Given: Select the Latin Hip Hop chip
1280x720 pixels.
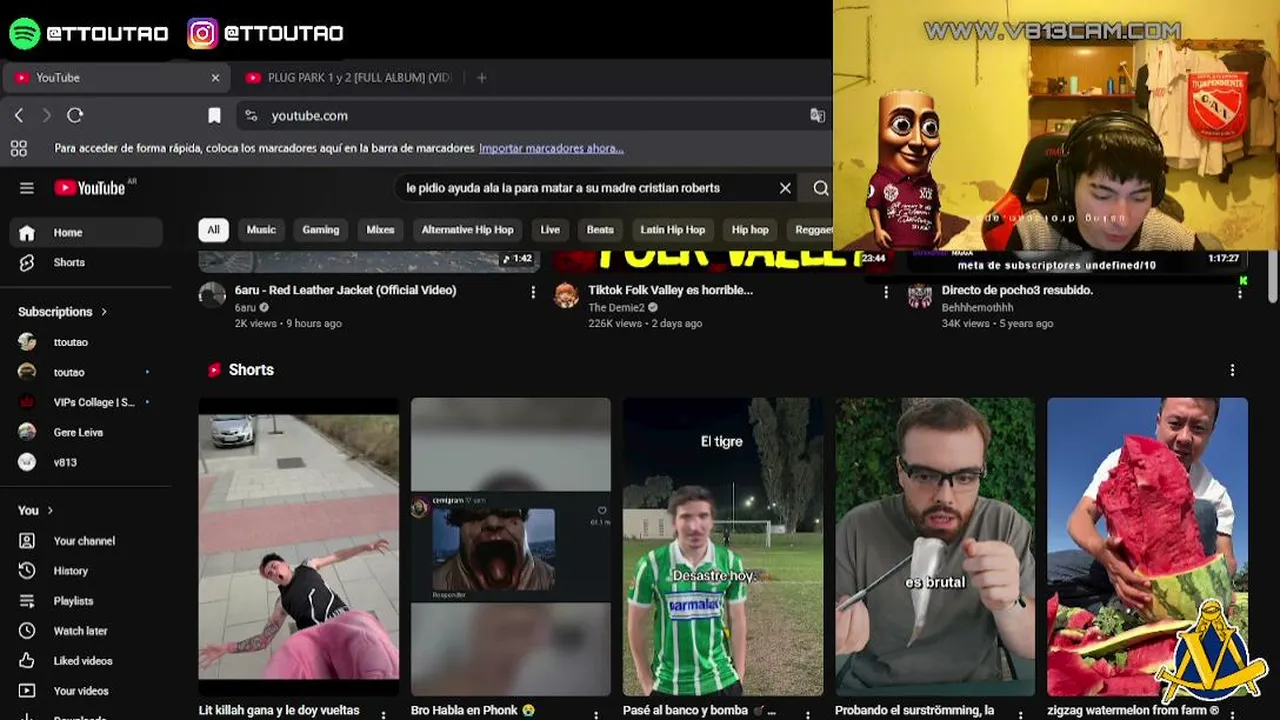Looking at the screenshot, I should tap(673, 230).
